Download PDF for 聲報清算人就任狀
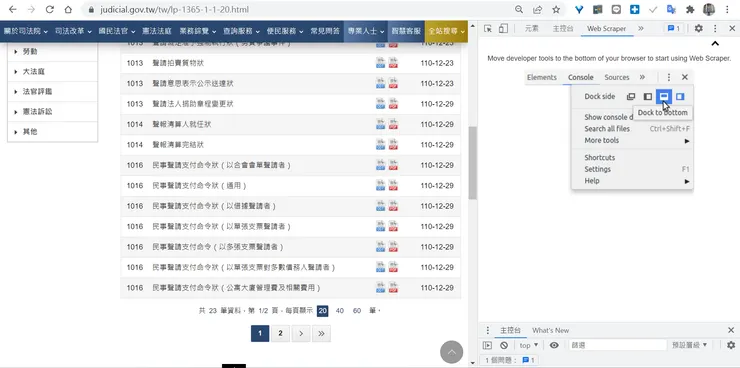 (x=393, y=124)
